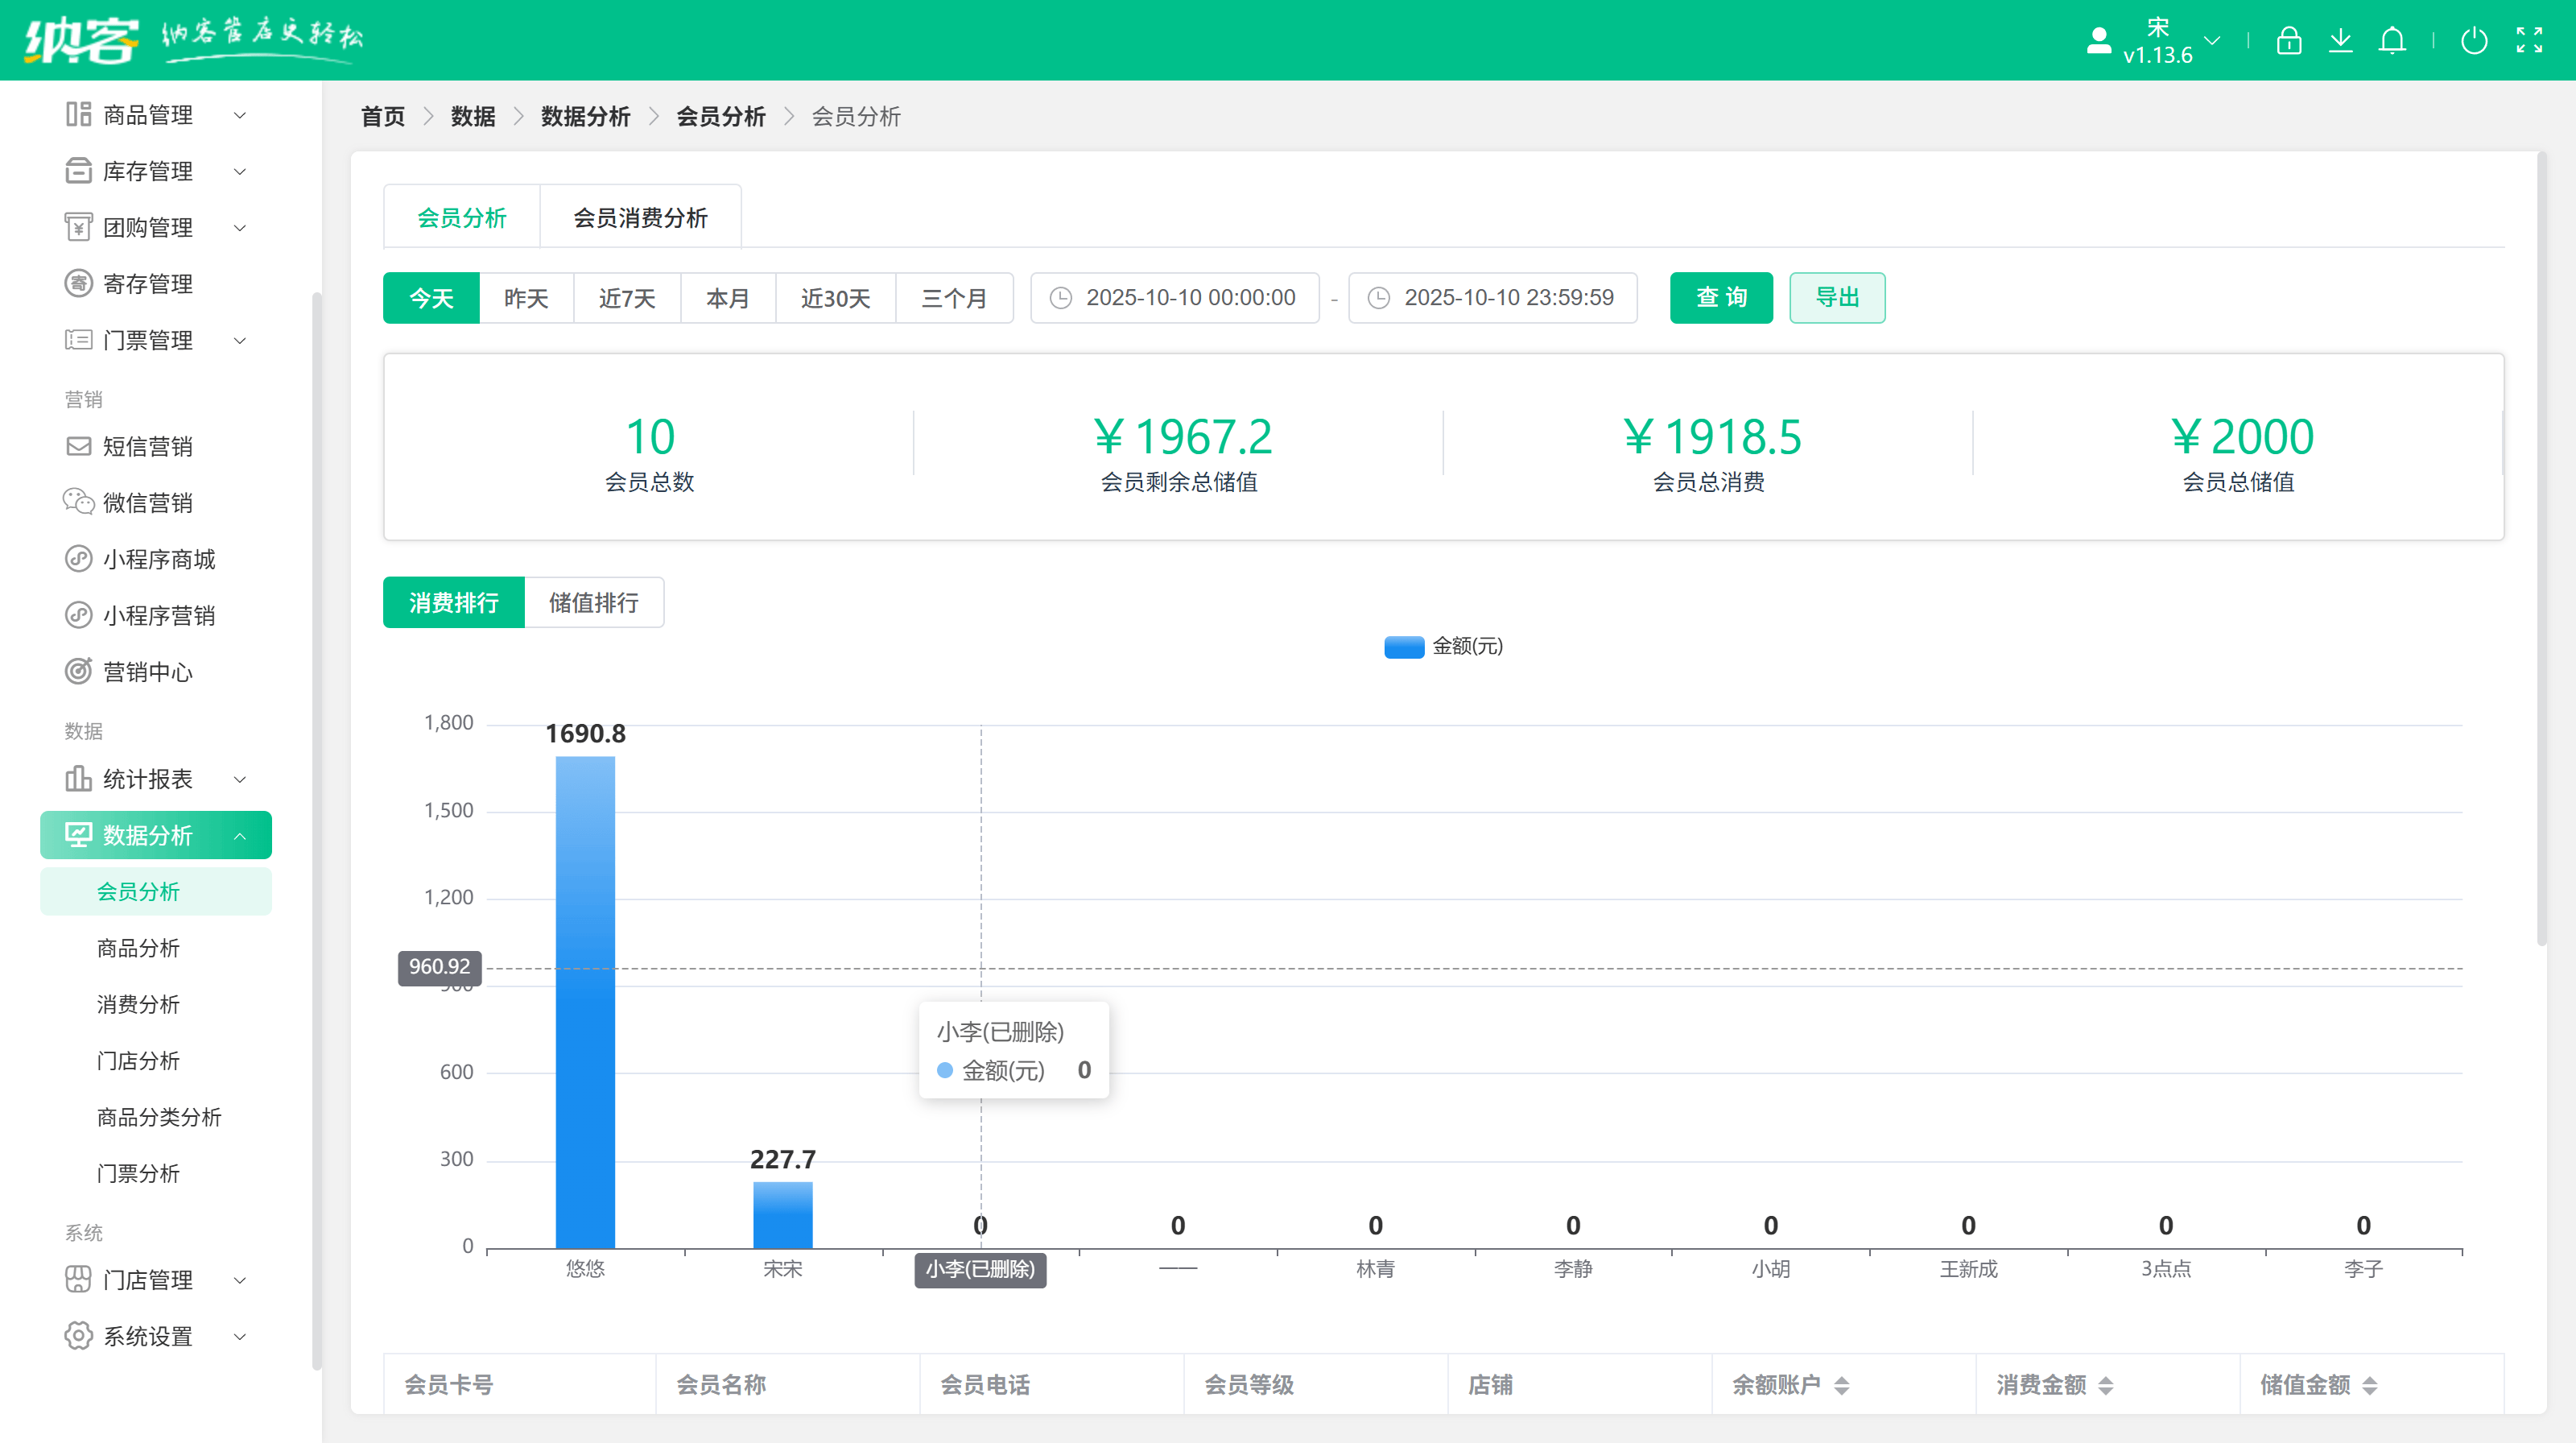Open 营销中心 from the sidebar

coord(147,672)
